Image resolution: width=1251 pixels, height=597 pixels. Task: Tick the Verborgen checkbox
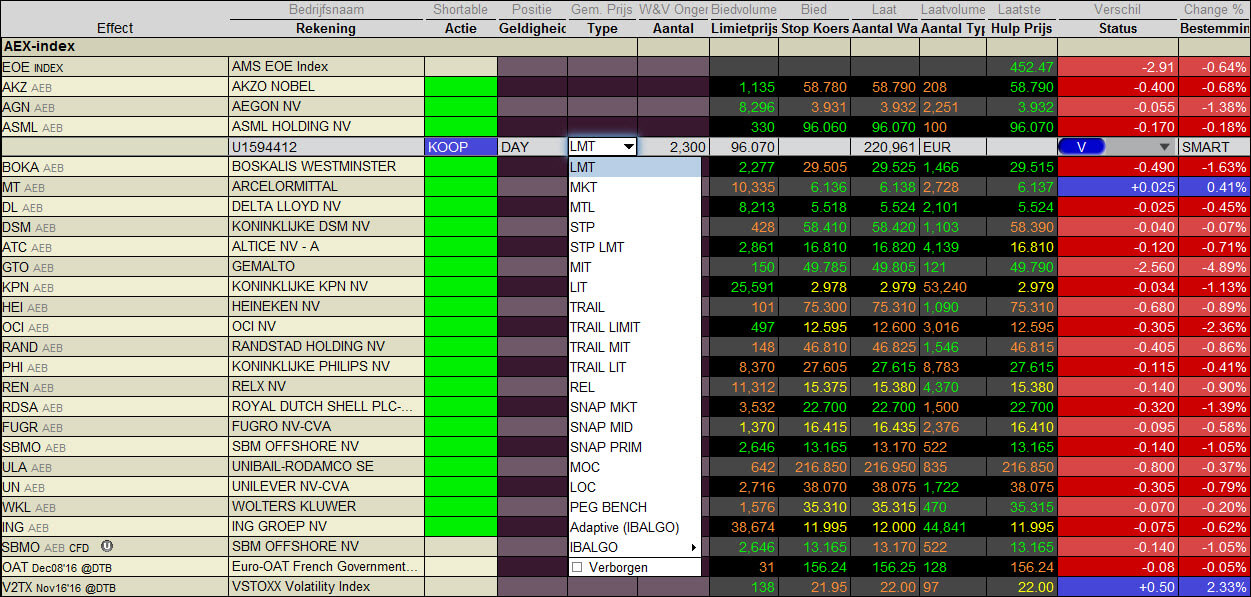(576, 567)
